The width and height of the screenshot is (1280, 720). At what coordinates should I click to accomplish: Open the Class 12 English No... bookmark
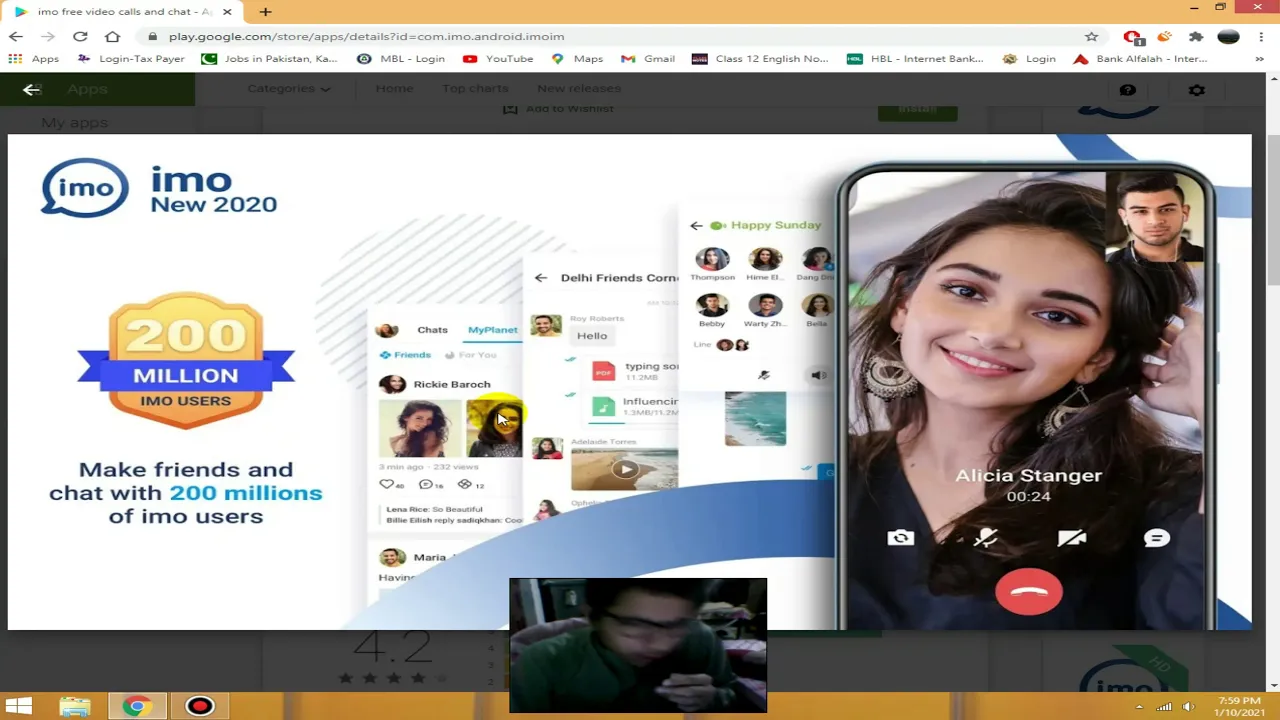click(x=761, y=59)
